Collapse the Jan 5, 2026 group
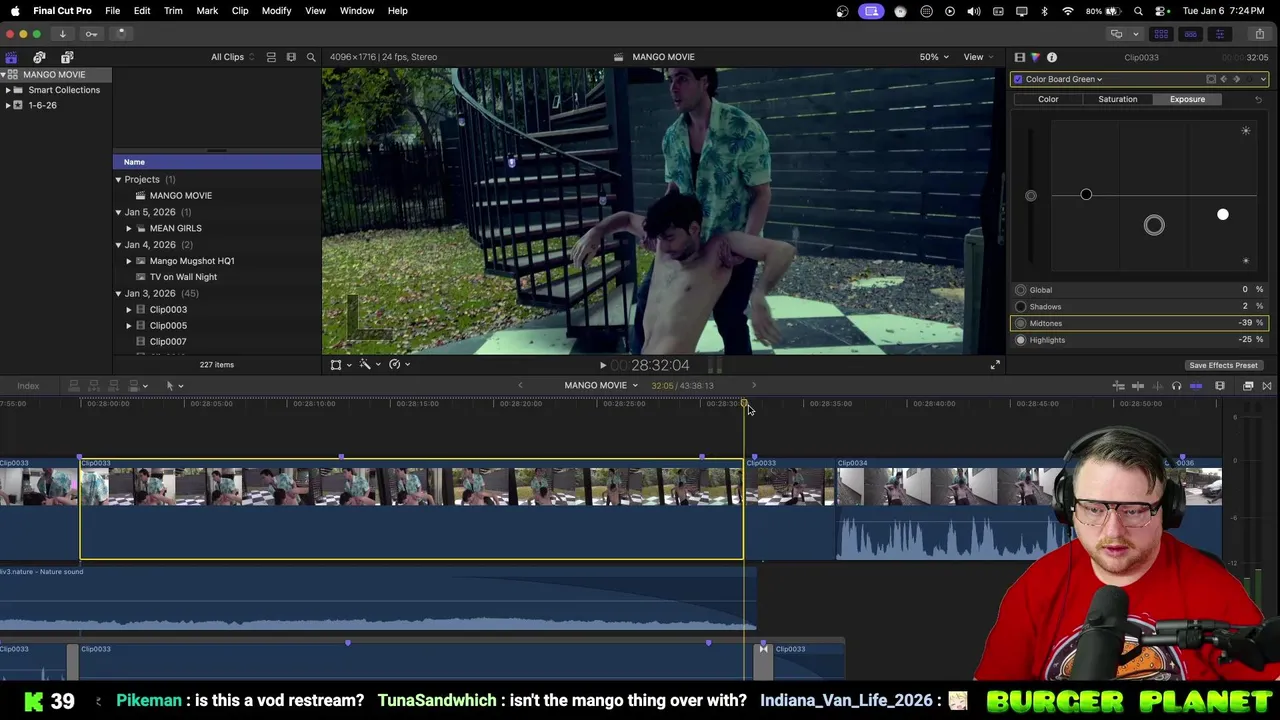1280x720 pixels. pos(118,212)
